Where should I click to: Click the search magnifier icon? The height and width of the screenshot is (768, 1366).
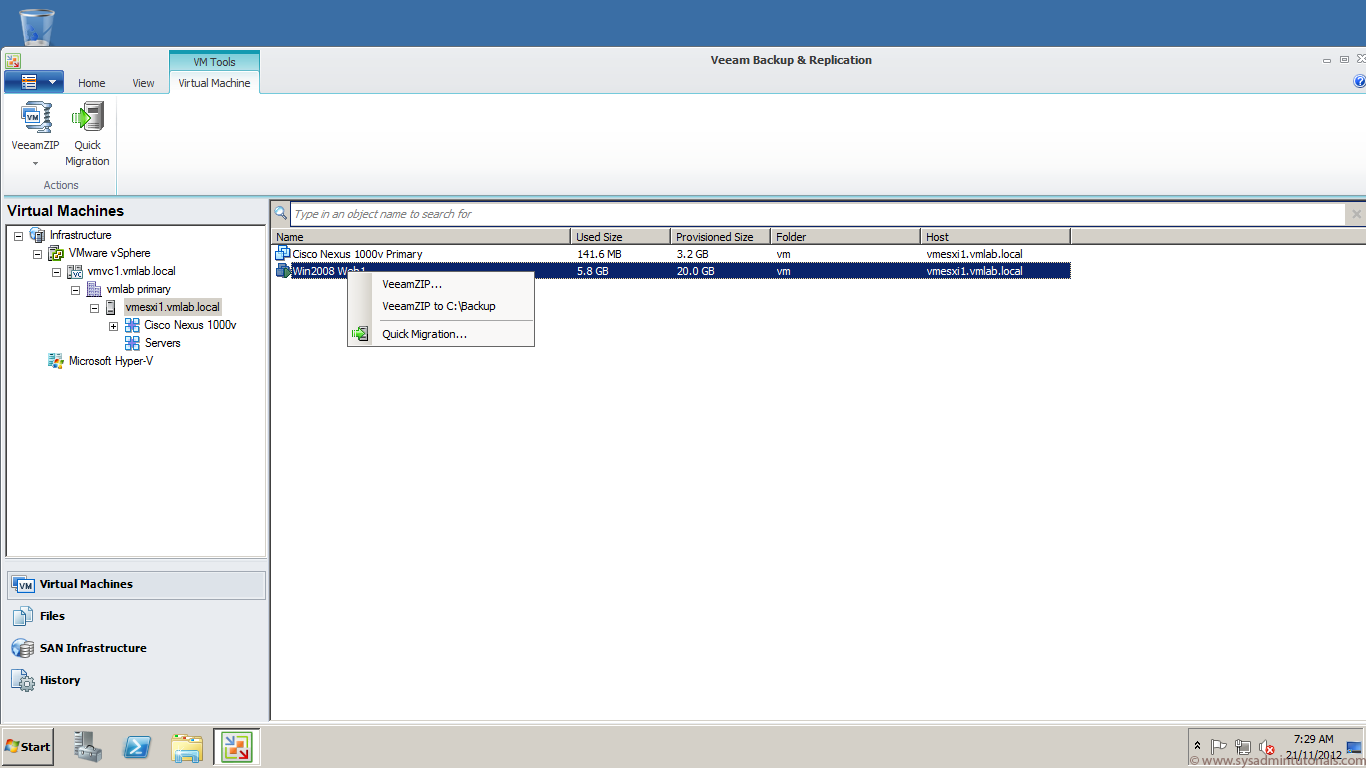click(281, 213)
